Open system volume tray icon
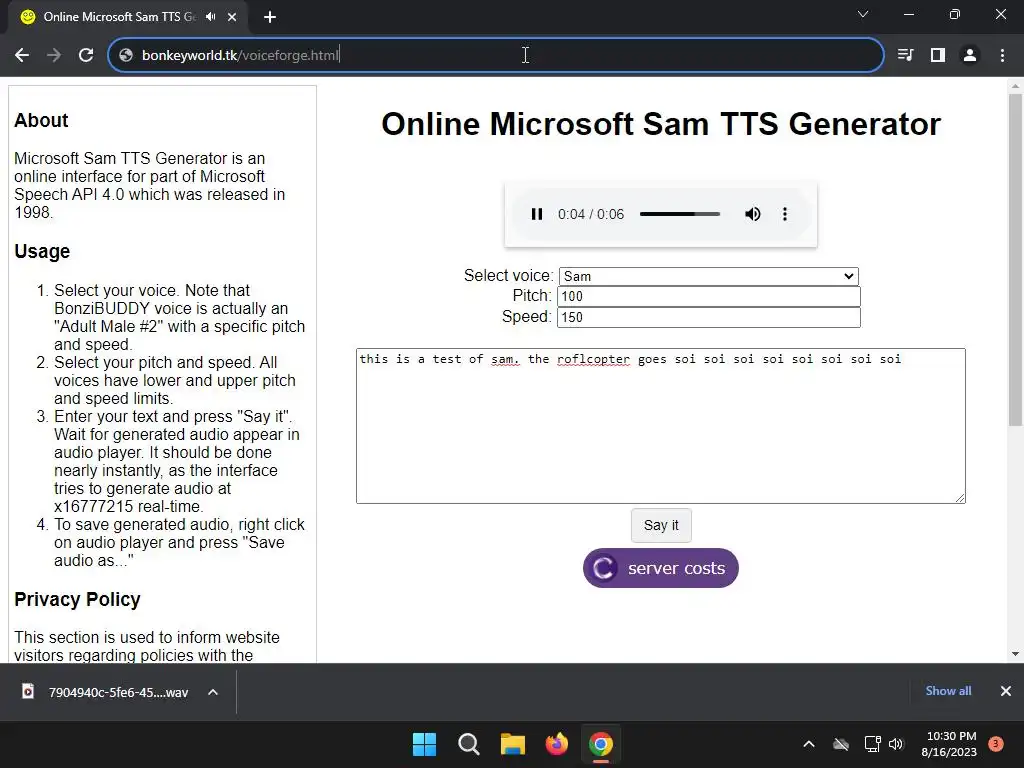Image resolution: width=1024 pixels, height=768 pixels. [896, 744]
